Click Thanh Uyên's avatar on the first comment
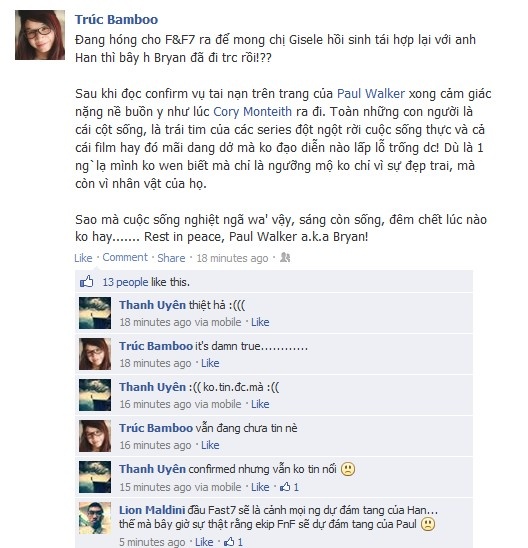 pyautogui.click(x=95, y=313)
